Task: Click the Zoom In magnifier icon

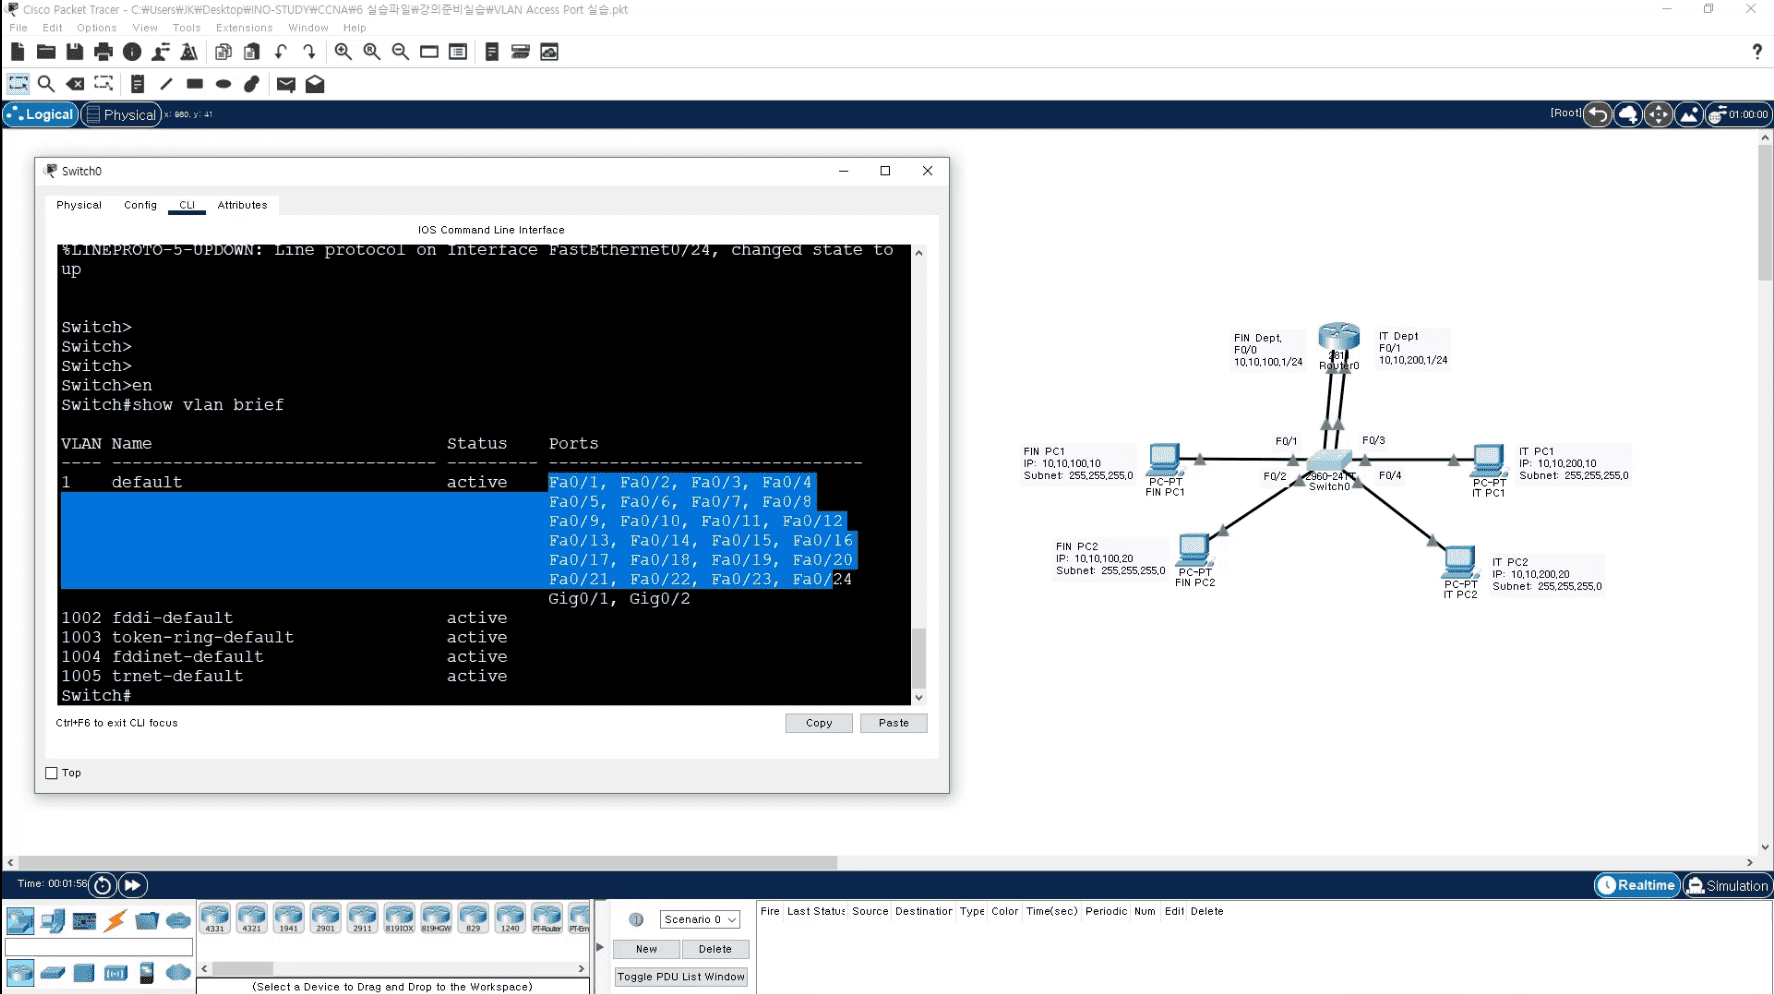Action: [x=343, y=52]
